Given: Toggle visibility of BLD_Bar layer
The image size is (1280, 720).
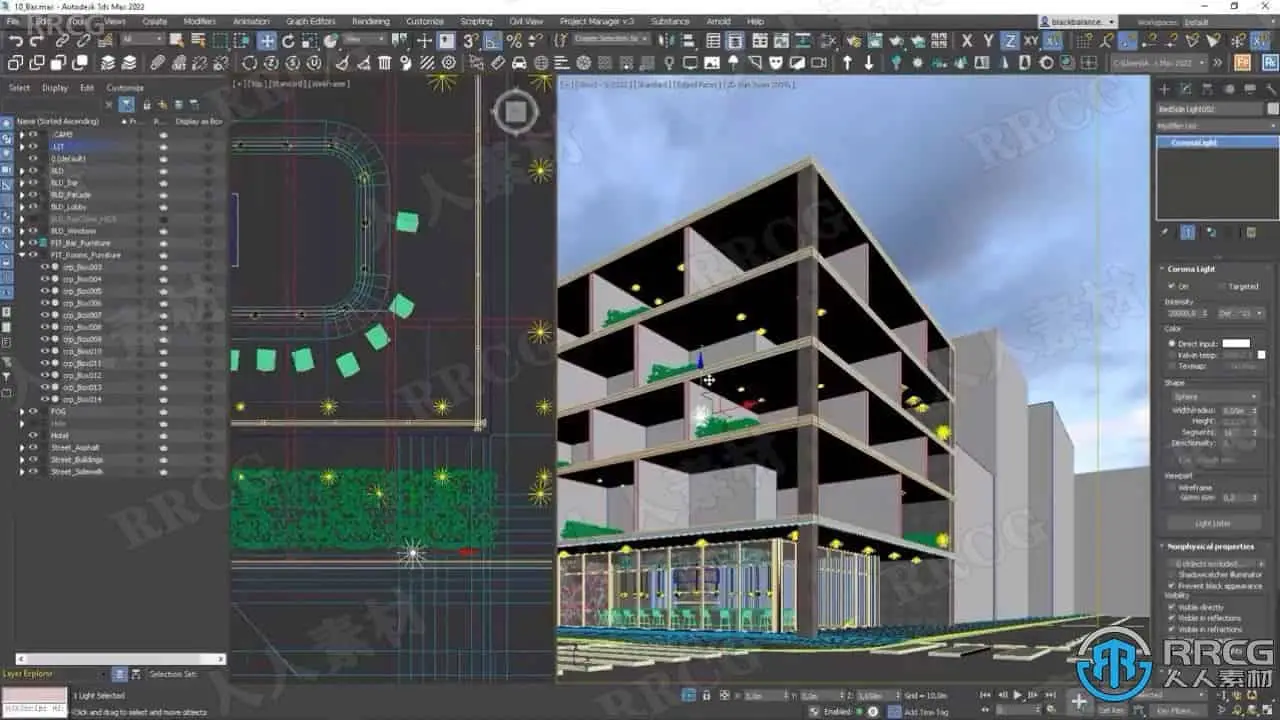Looking at the screenshot, I should click(x=33, y=183).
